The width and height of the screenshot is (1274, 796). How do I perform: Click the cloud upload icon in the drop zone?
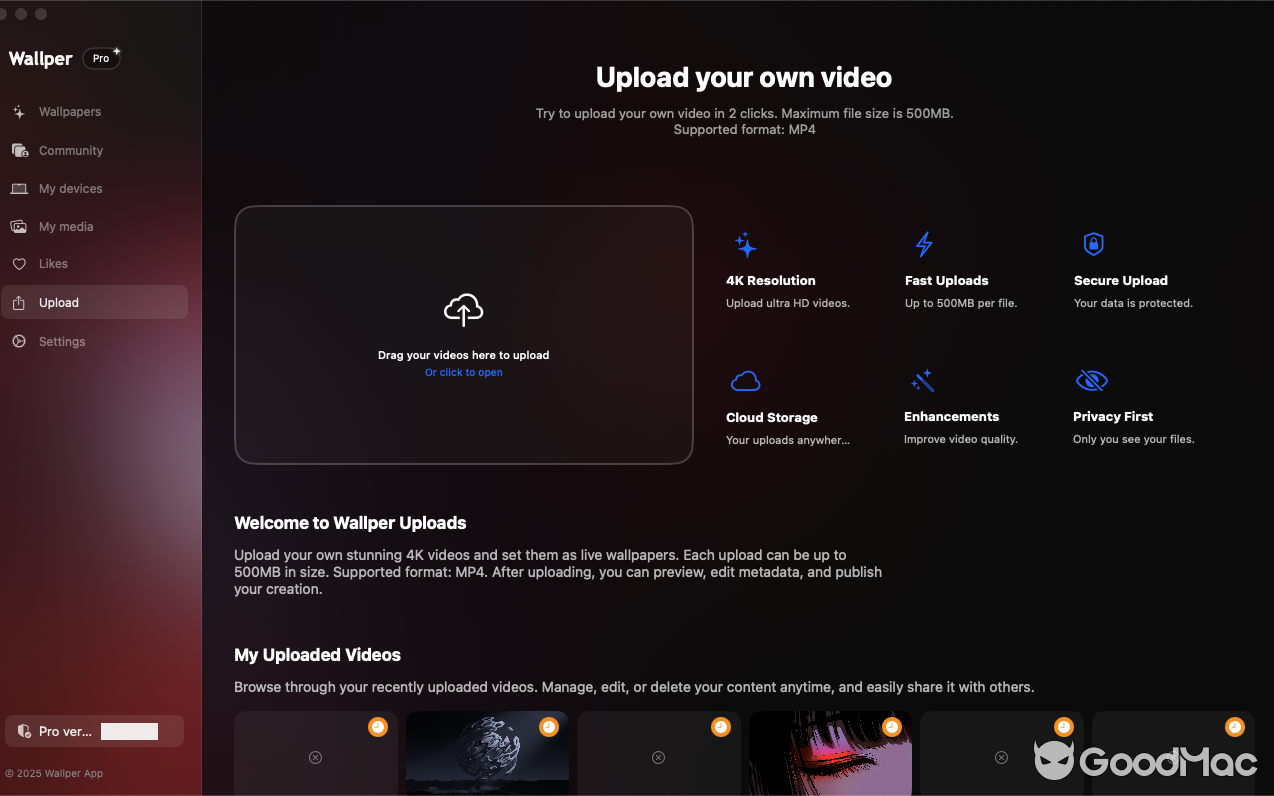(x=463, y=310)
